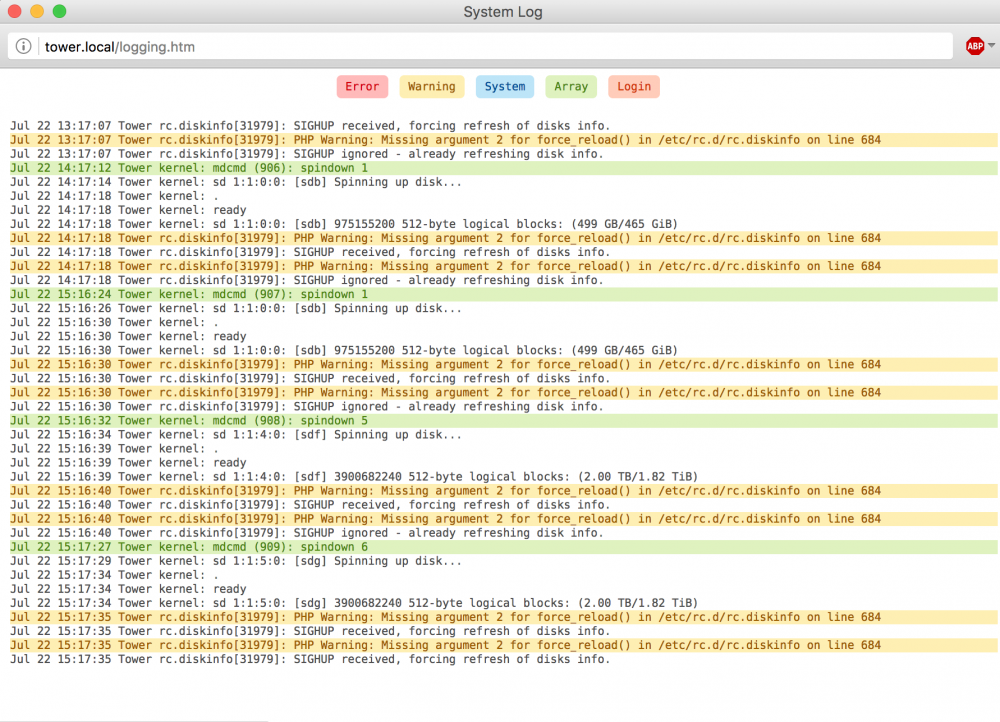Click the 14:17:18 '[sdb] 975155200 512-byte' line
1000x722 pixels.
click(x=344, y=224)
